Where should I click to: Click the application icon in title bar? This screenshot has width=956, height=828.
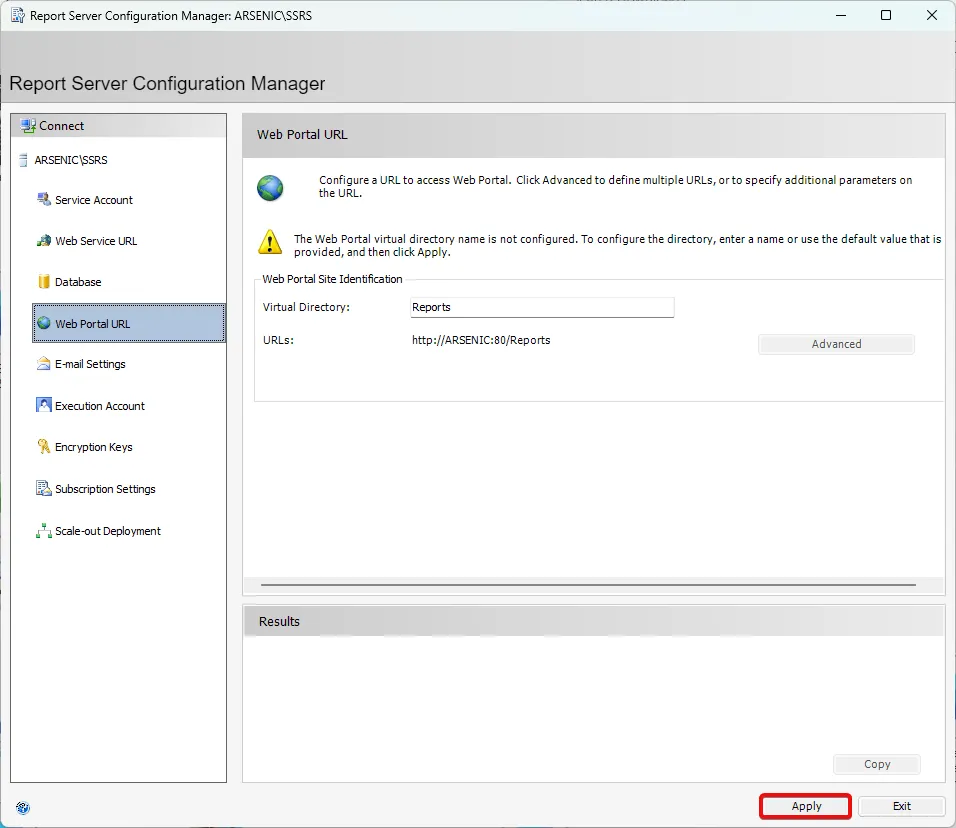pyautogui.click(x=18, y=15)
